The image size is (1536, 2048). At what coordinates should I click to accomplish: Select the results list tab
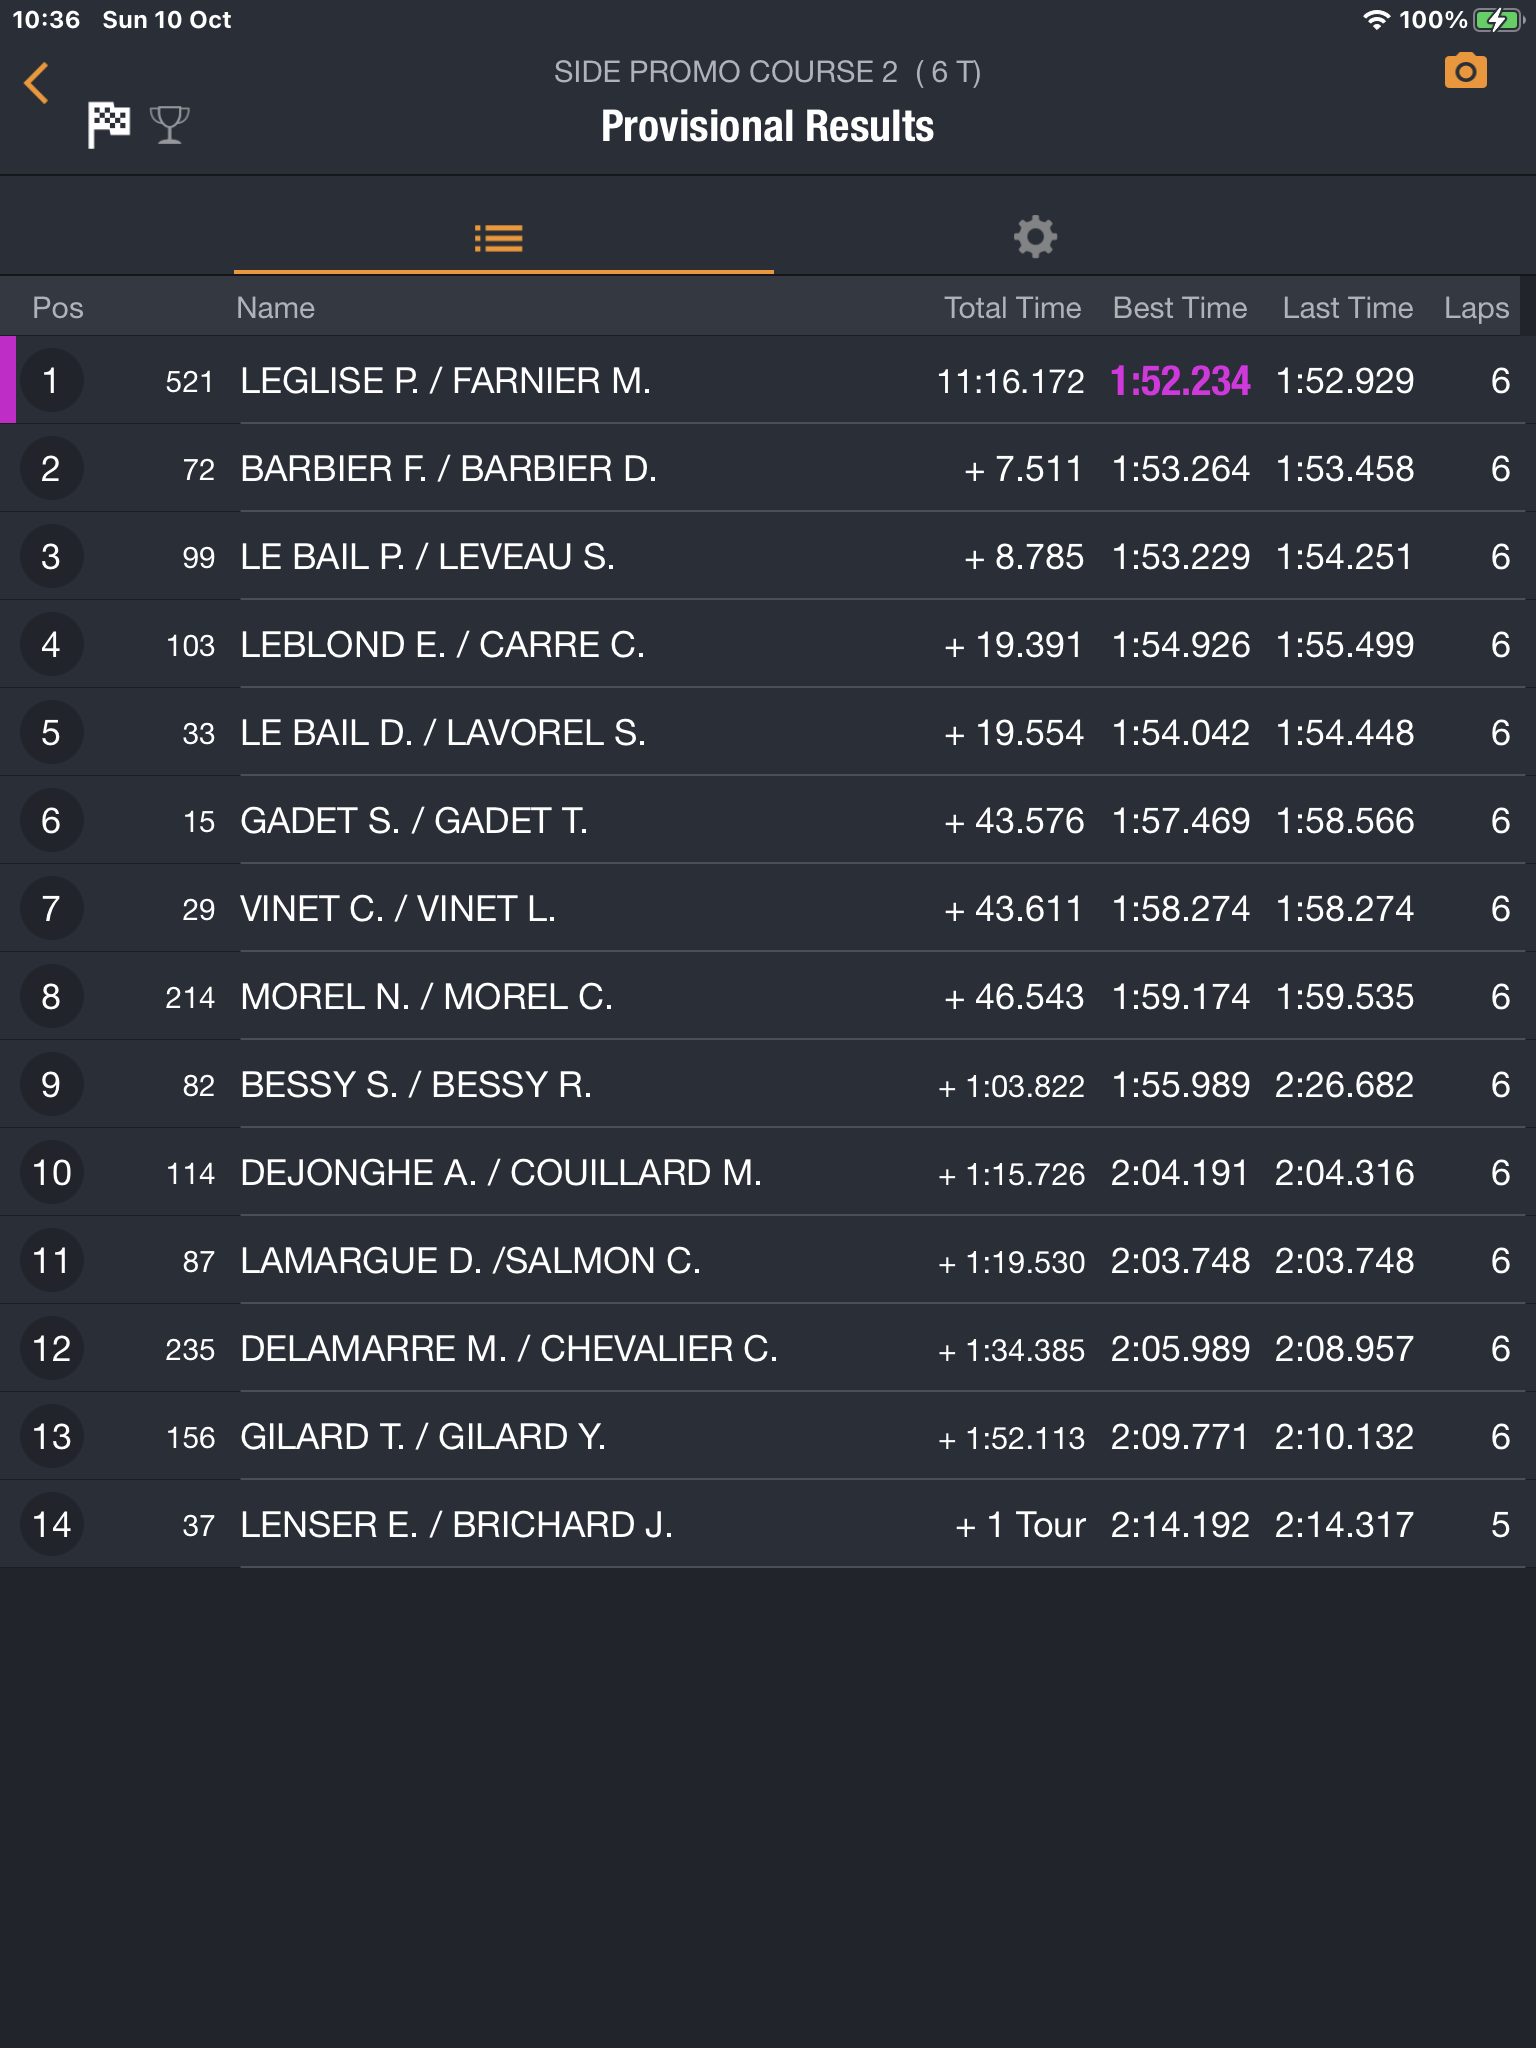pyautogui.click(x=499, y=238)
